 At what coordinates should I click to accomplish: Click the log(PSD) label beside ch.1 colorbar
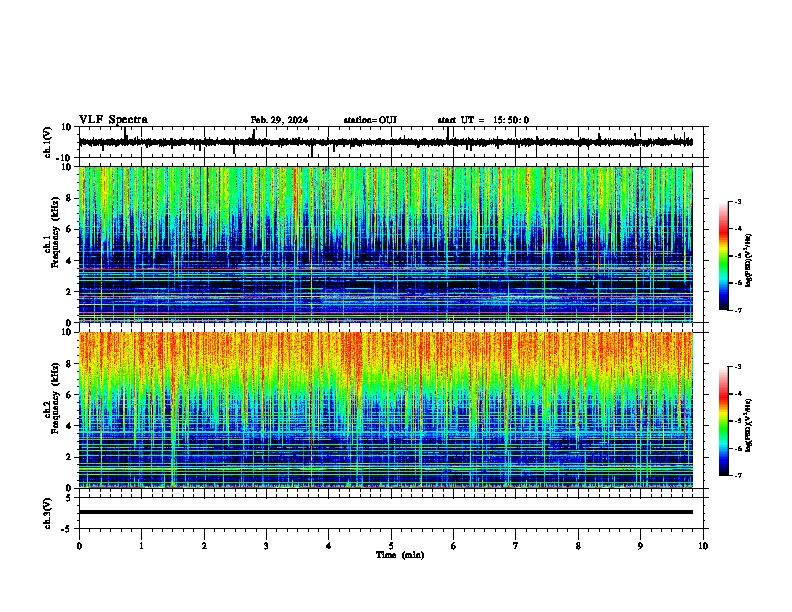click(x=749, y=261)
